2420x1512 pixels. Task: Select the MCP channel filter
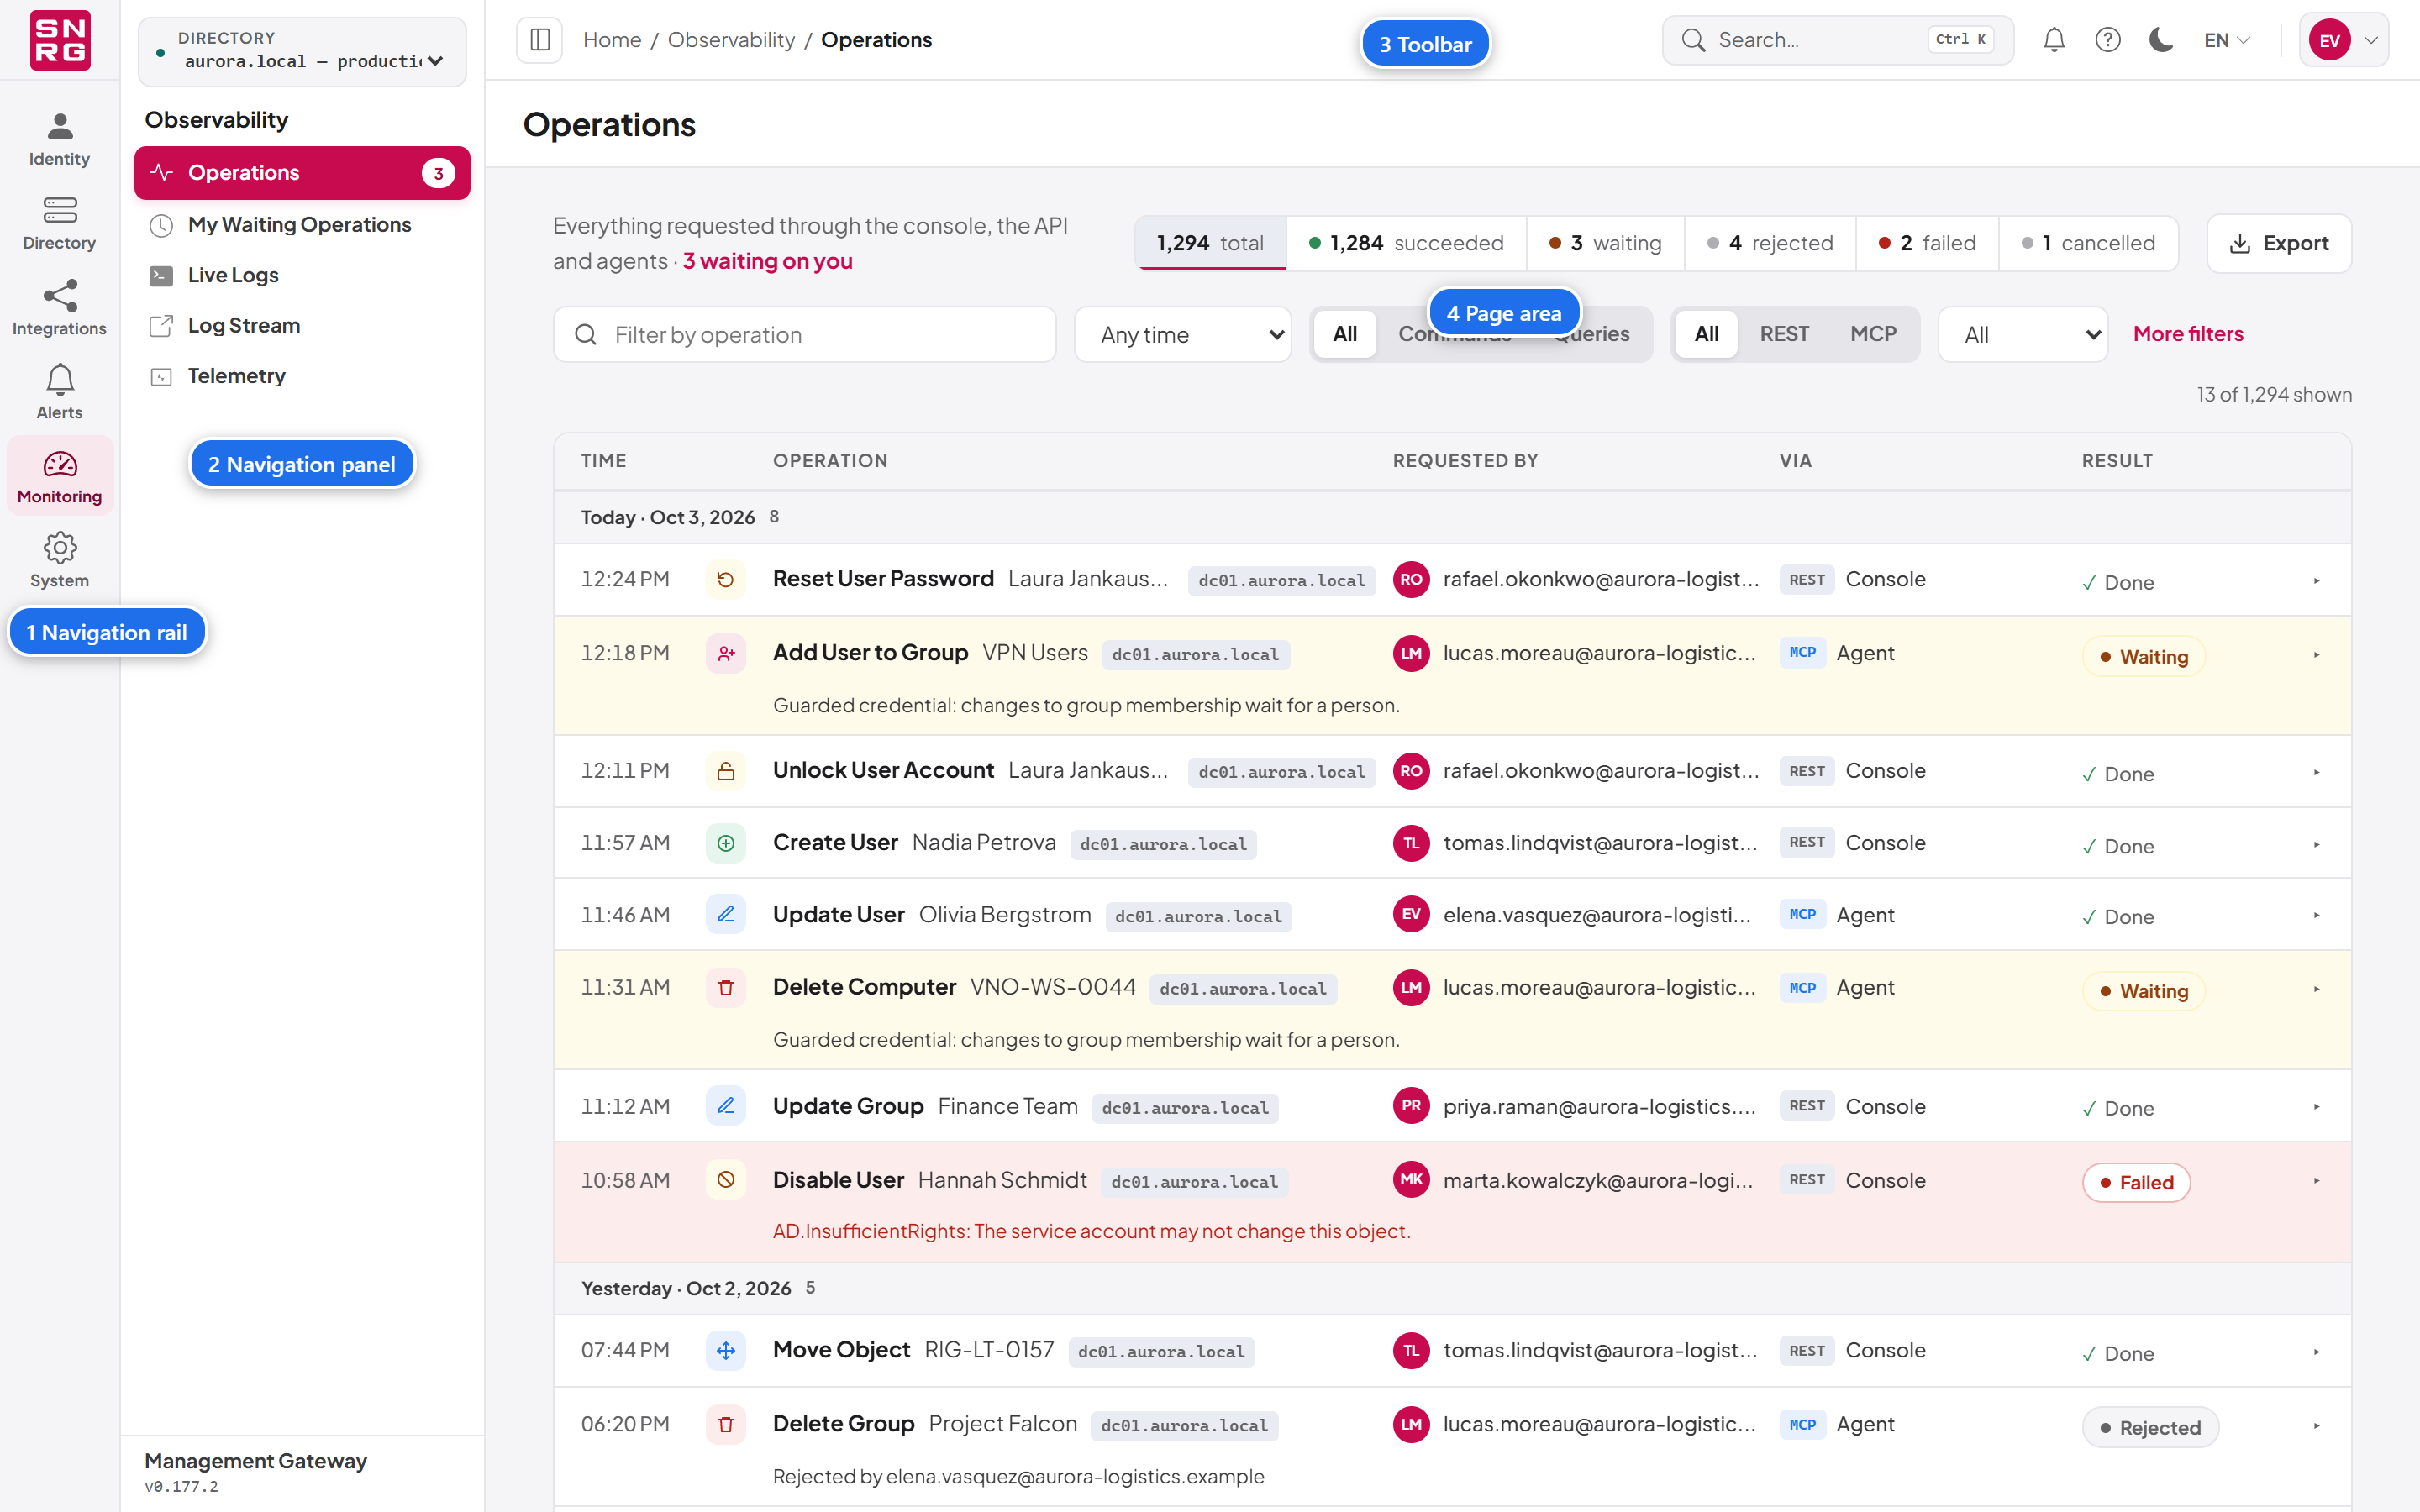(1872, 334)
